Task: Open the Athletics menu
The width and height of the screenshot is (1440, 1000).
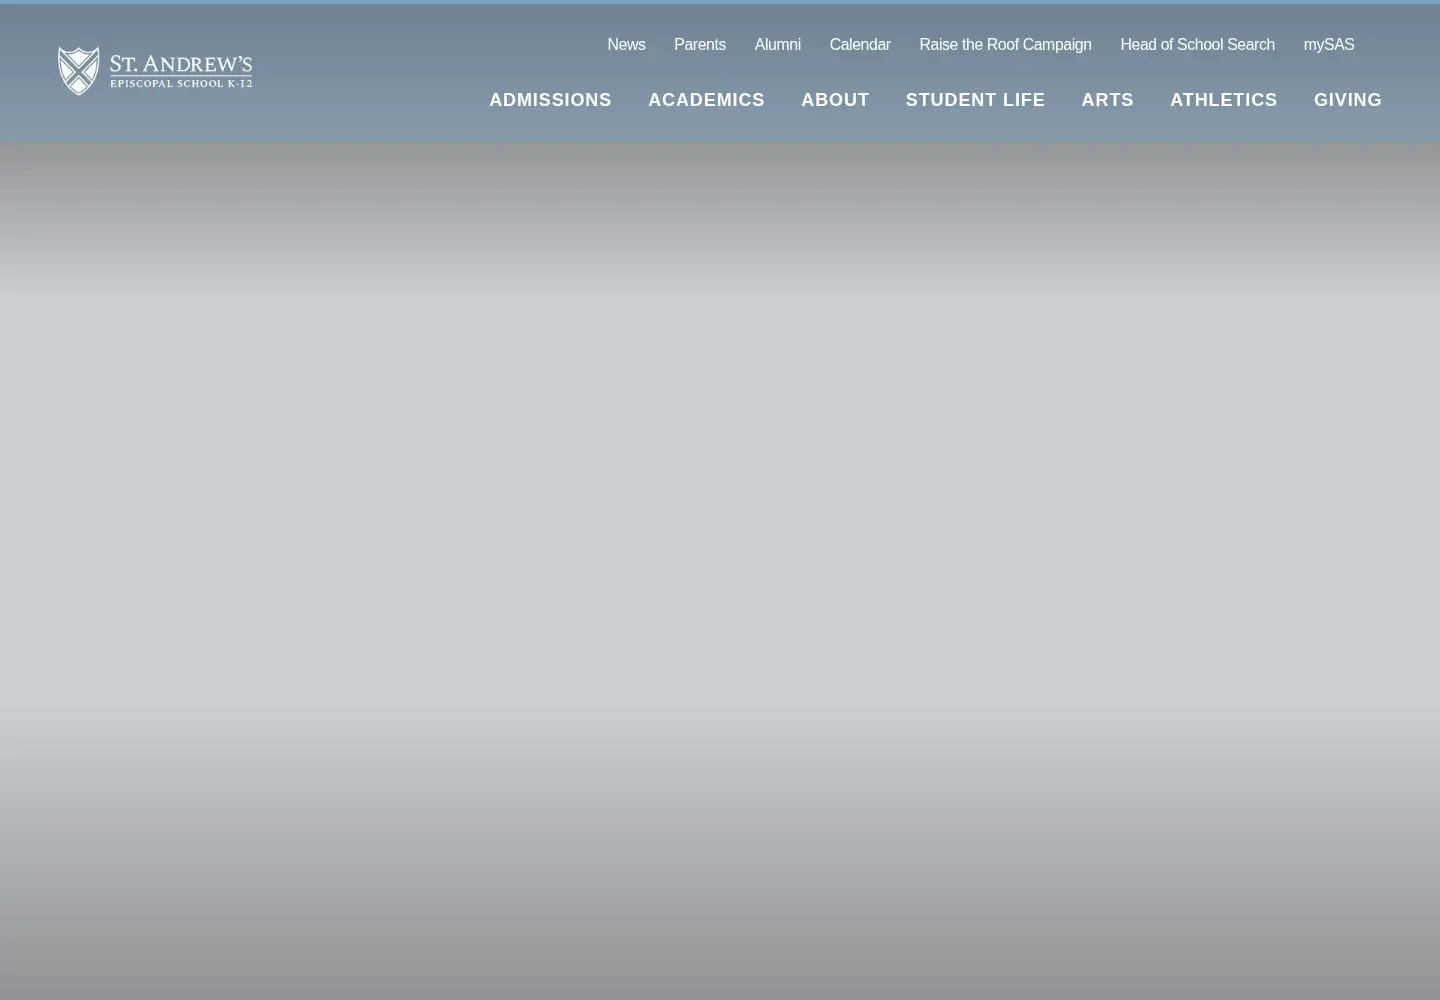Action: pyautogui.click(x=1223, y=100)
